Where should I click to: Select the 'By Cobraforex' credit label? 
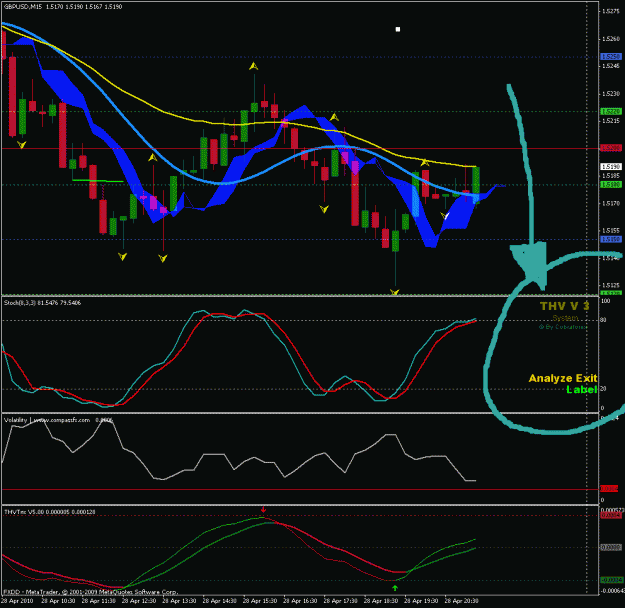(563, 327)
